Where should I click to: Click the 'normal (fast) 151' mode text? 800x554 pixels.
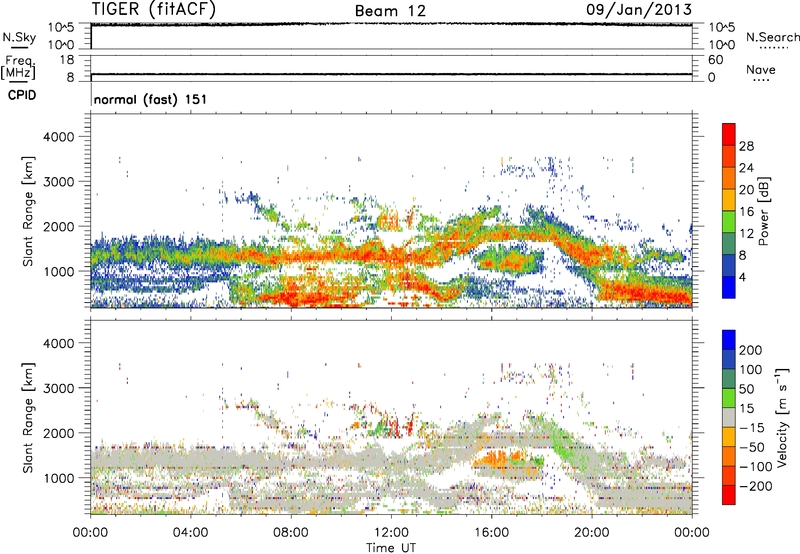click(151, 99)
